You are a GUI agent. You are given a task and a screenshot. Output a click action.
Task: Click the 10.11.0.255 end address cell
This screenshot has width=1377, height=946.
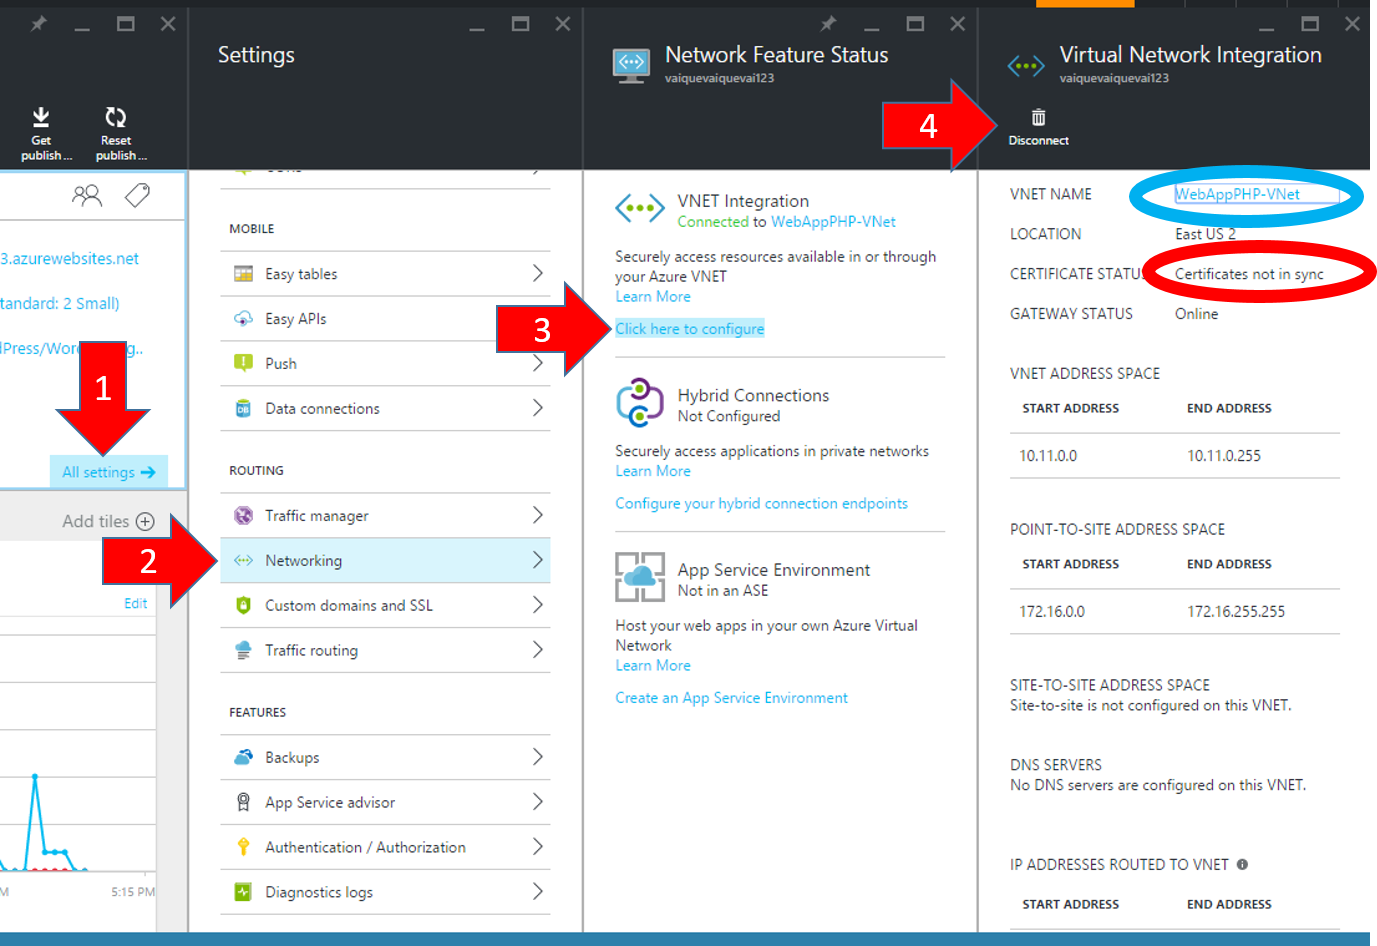pos(1224,456)
